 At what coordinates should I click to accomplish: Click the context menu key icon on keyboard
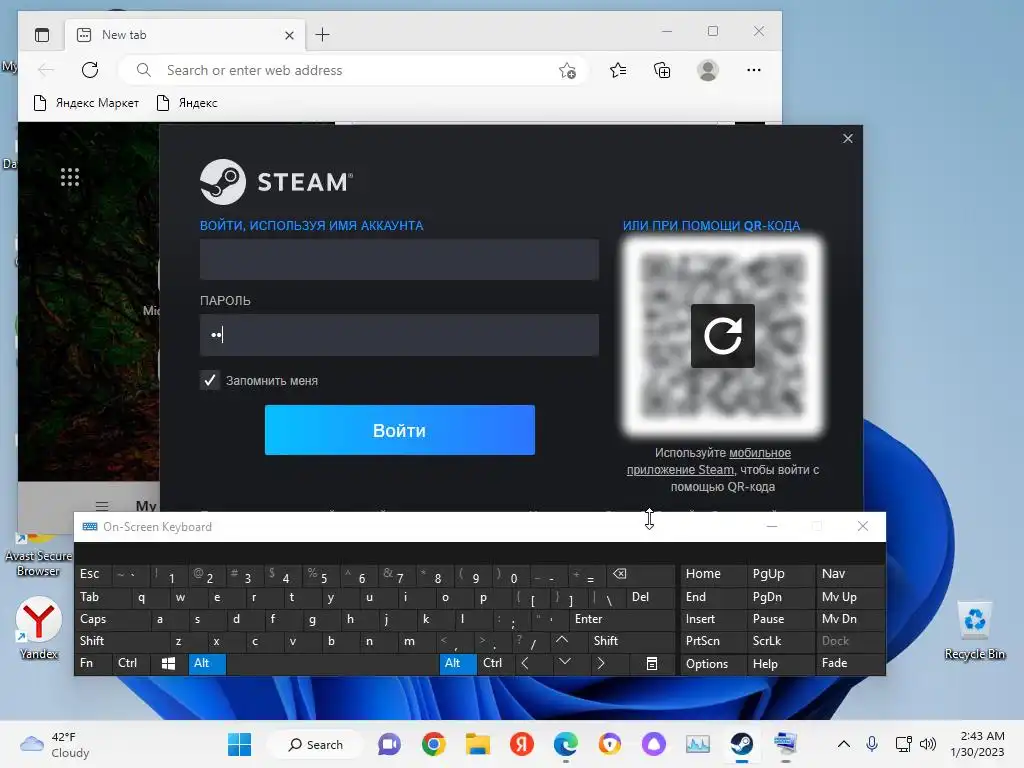[x=651, y=663]
